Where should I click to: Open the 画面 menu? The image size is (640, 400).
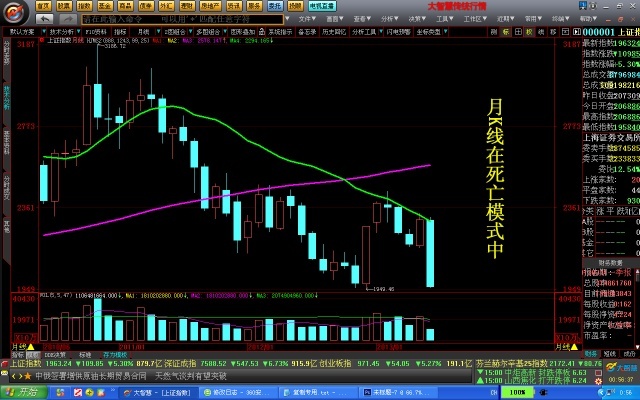(x=335, y=19)
